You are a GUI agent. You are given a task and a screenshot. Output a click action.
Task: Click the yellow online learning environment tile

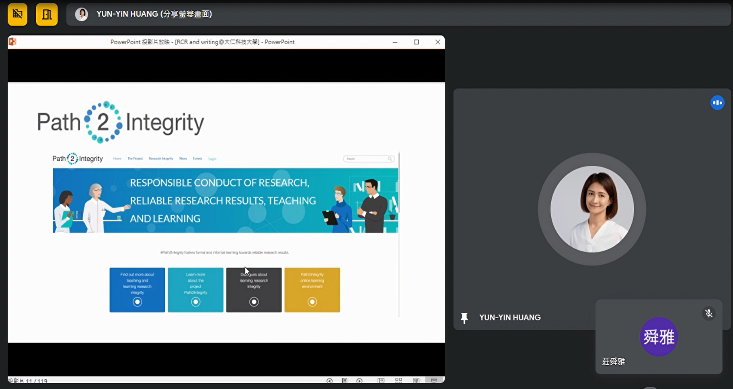click(x=312, y=290)
